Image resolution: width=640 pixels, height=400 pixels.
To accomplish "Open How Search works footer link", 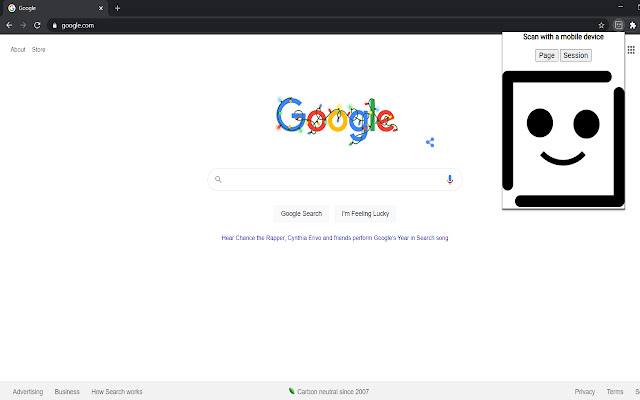I will pyautogui.click(x=117, y=391).
